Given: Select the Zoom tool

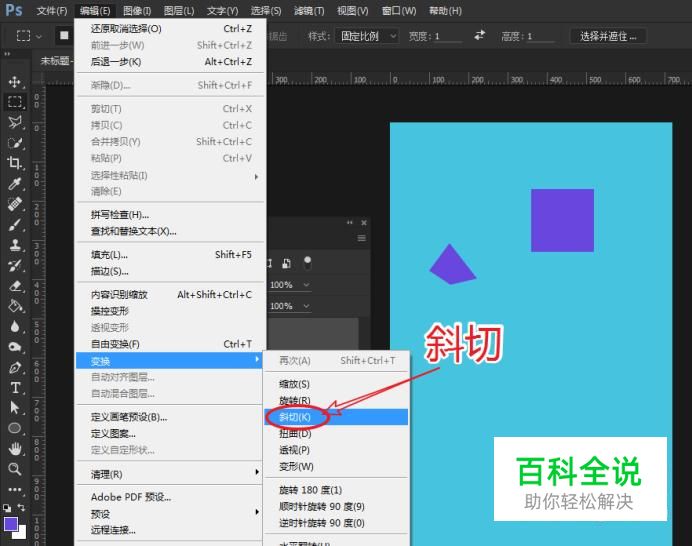Looking at the screenshot, I should point(15,469).
